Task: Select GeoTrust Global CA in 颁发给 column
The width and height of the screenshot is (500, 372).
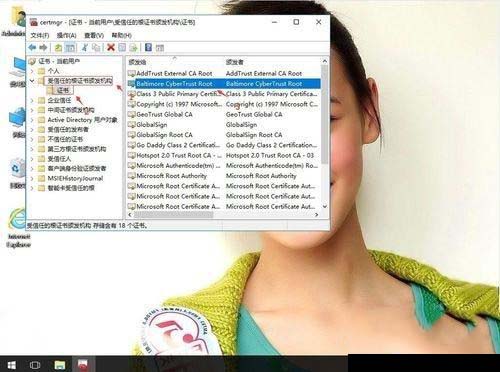Action: [x=164, y=115]
